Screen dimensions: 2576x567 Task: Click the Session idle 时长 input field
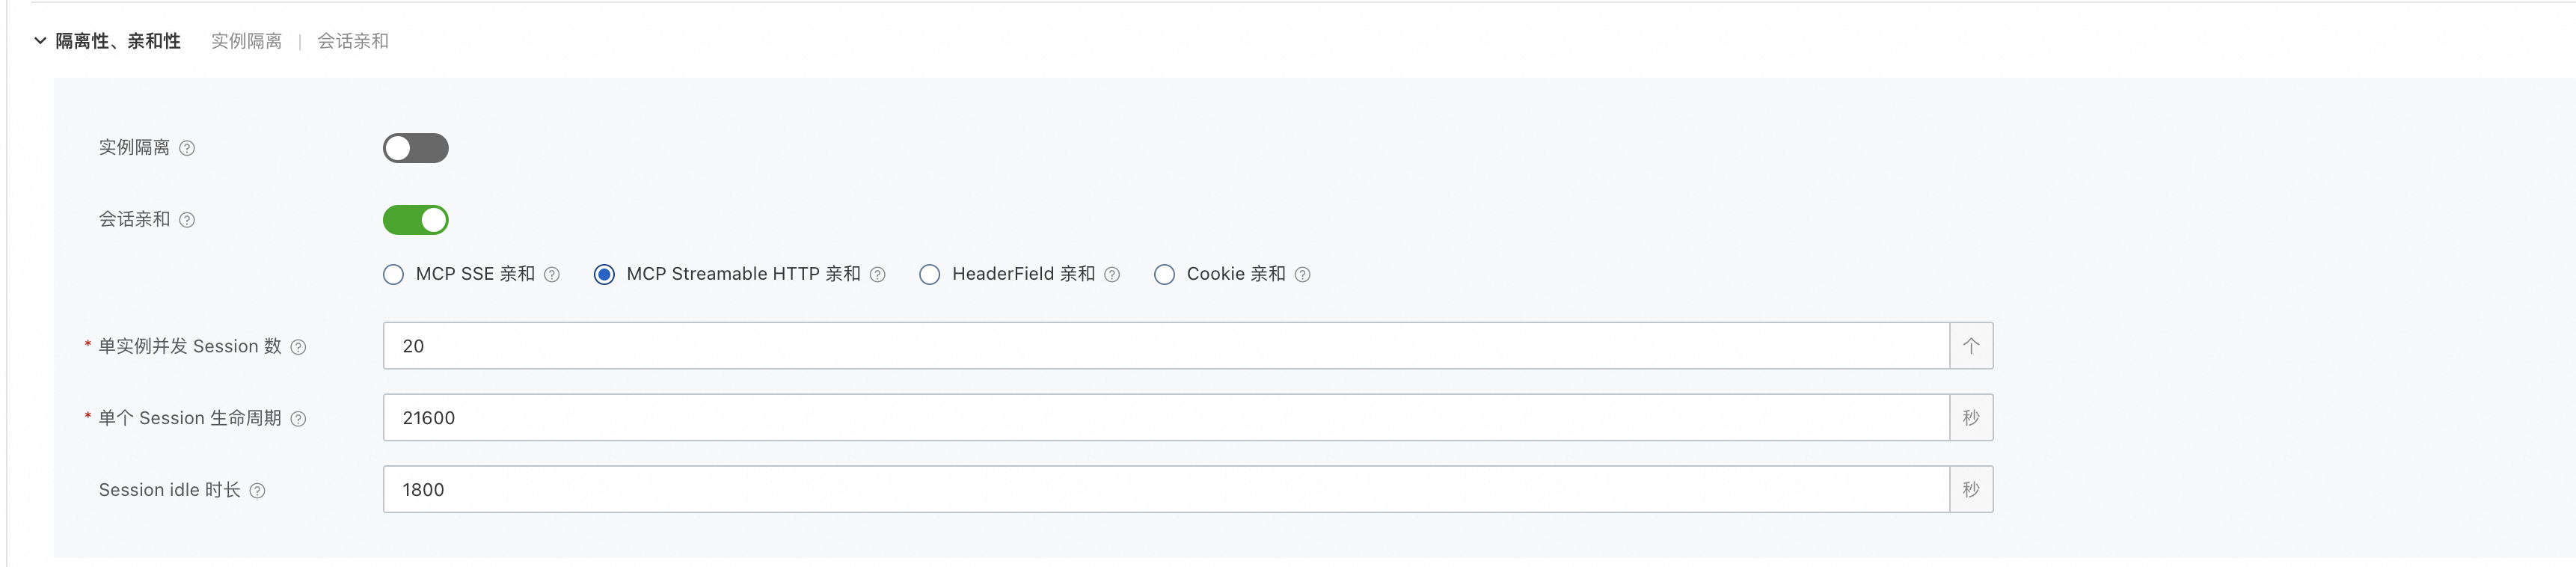1165,490
